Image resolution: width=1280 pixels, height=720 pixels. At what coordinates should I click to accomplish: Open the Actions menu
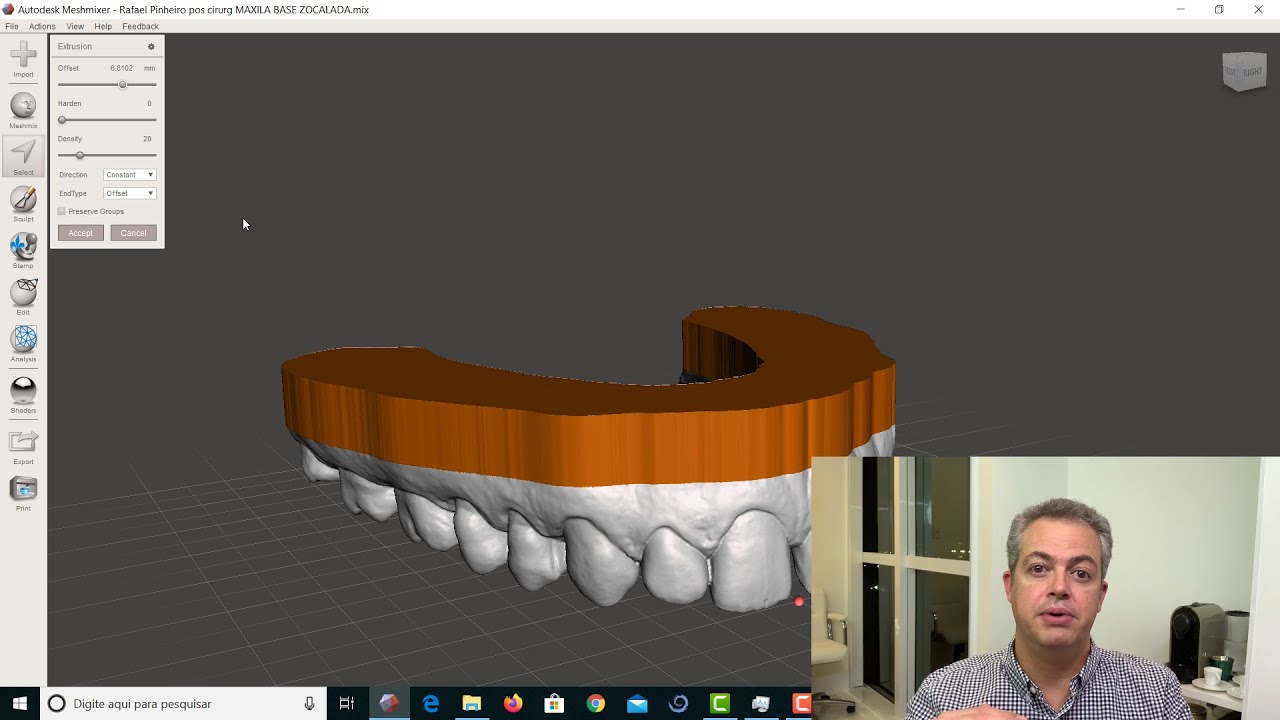point(42,26)
